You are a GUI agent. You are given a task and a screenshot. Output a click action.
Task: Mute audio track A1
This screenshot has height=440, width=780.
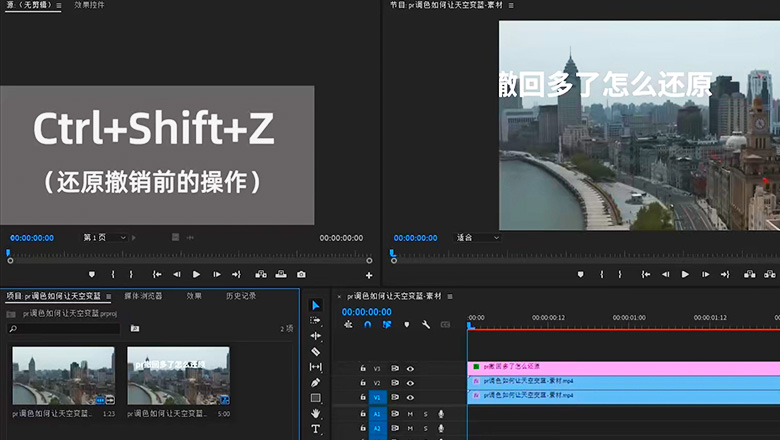pos(410,414)
